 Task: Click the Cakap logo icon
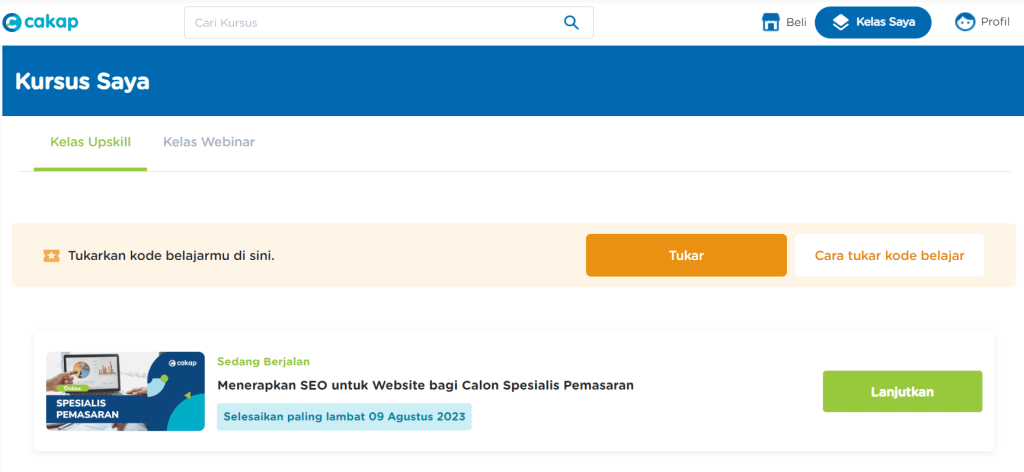[12, 22]
